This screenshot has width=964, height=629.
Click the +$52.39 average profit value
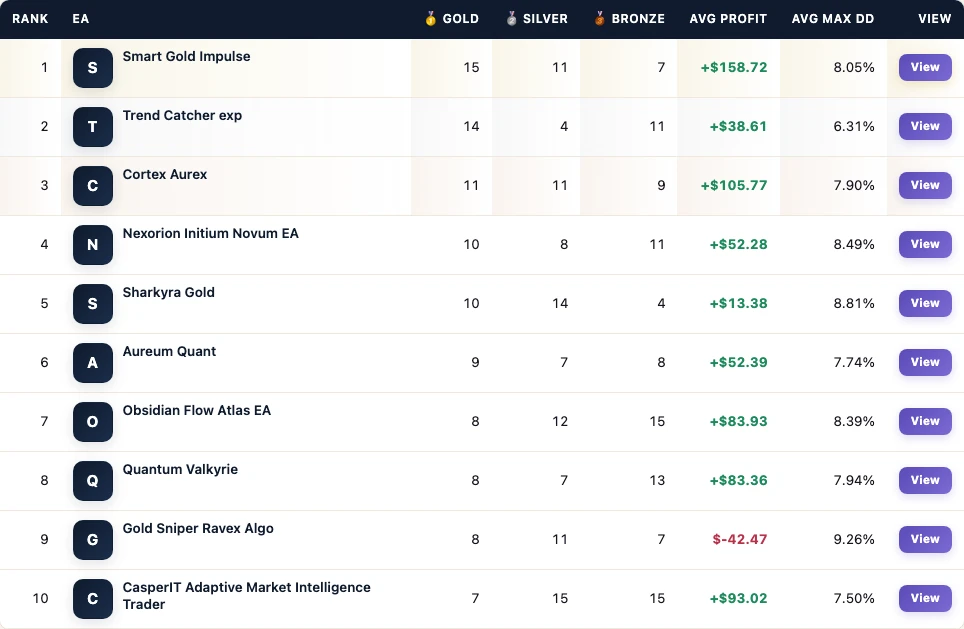point(738,363)
